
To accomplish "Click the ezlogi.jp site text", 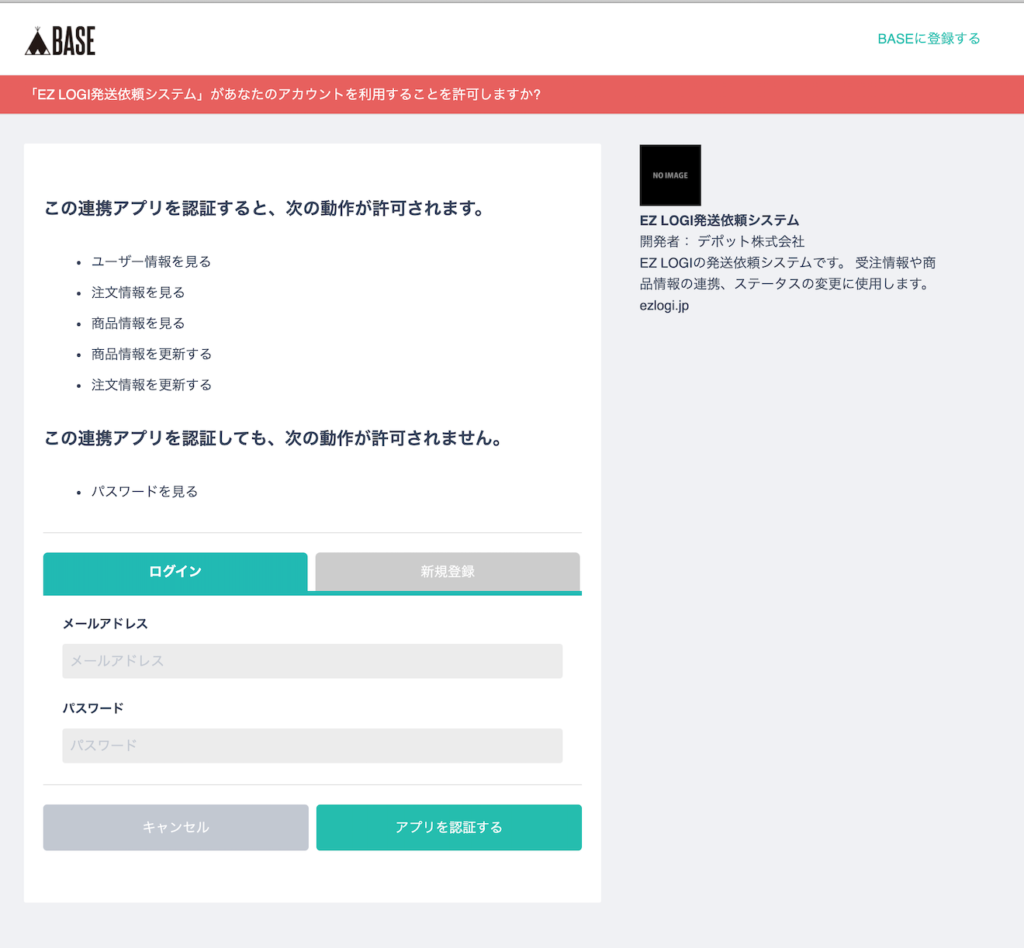I will (x=664, y=306).
